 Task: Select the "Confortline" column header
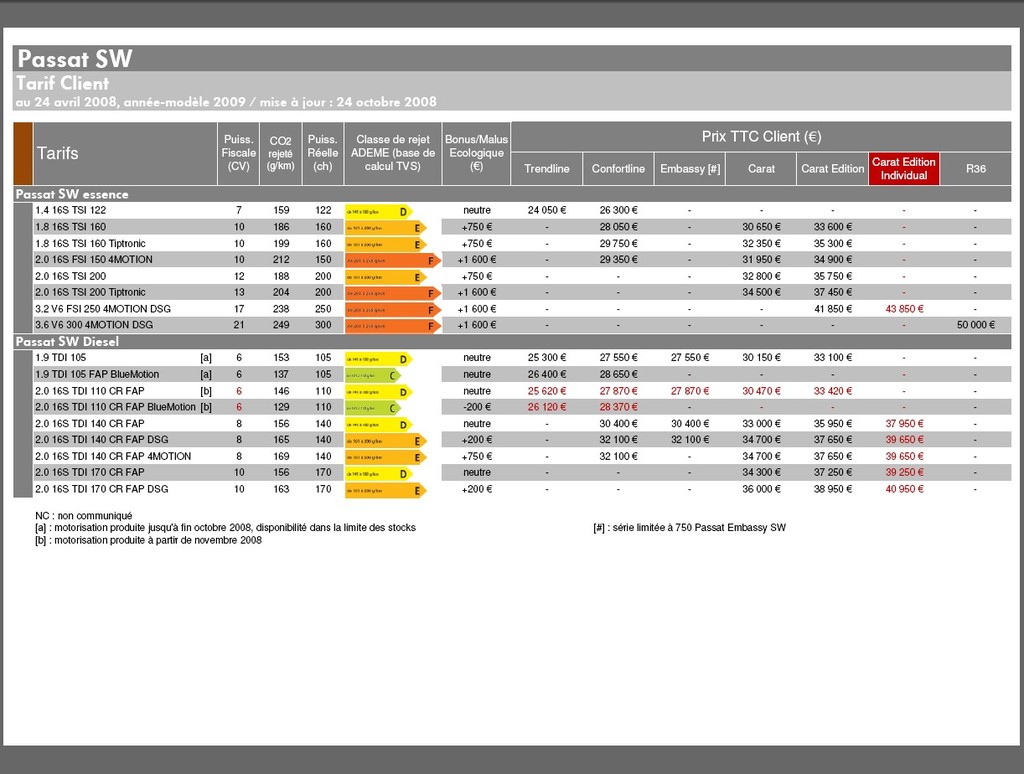(x=618, y=169)
